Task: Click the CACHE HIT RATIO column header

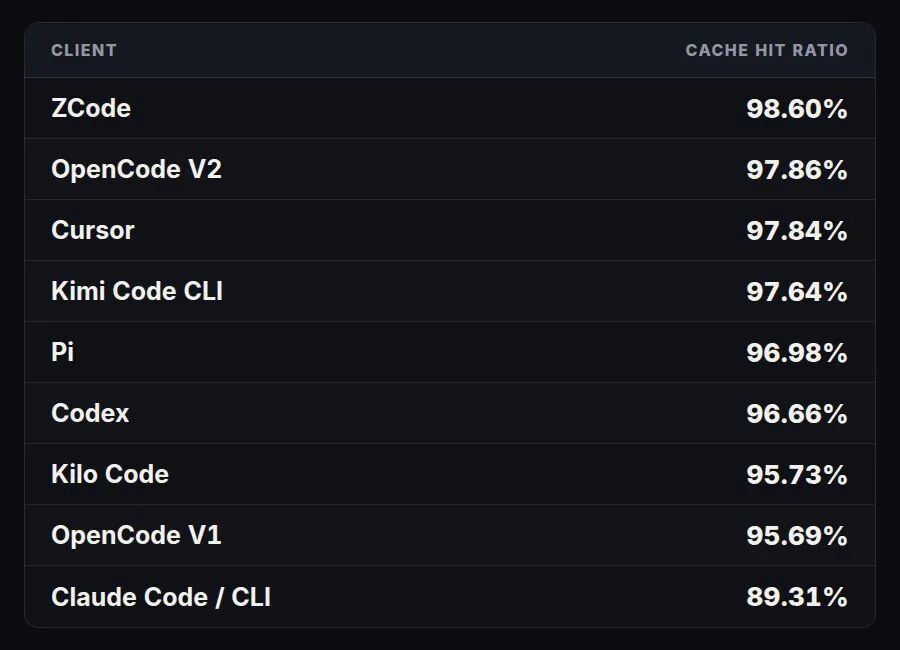Action: pyautogui.click(x=766, y=51)
